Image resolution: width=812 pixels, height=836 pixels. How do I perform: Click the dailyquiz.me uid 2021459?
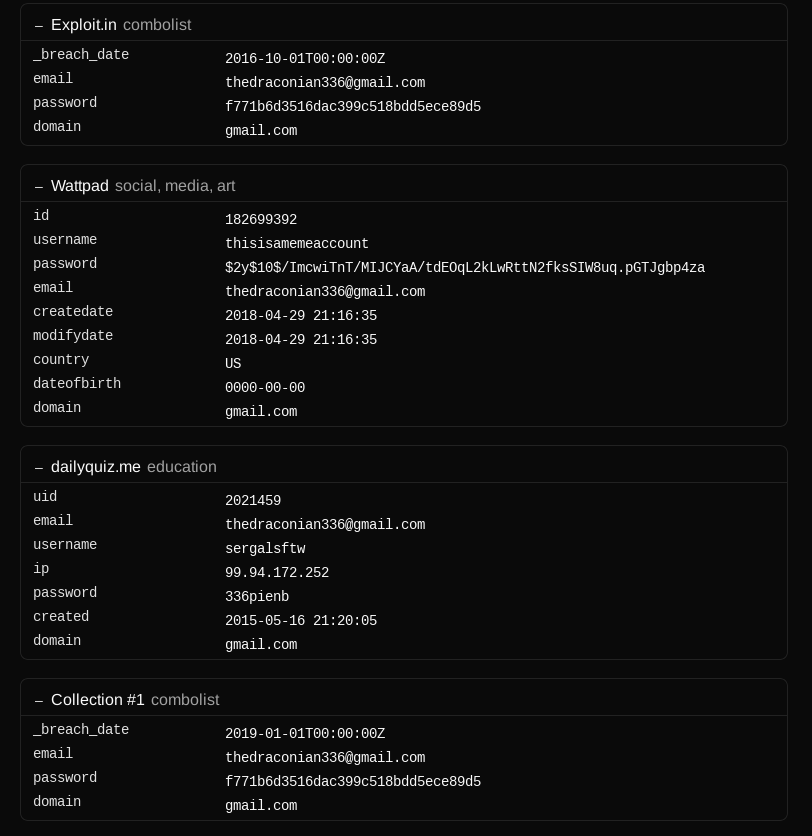(x=253, y=501)
